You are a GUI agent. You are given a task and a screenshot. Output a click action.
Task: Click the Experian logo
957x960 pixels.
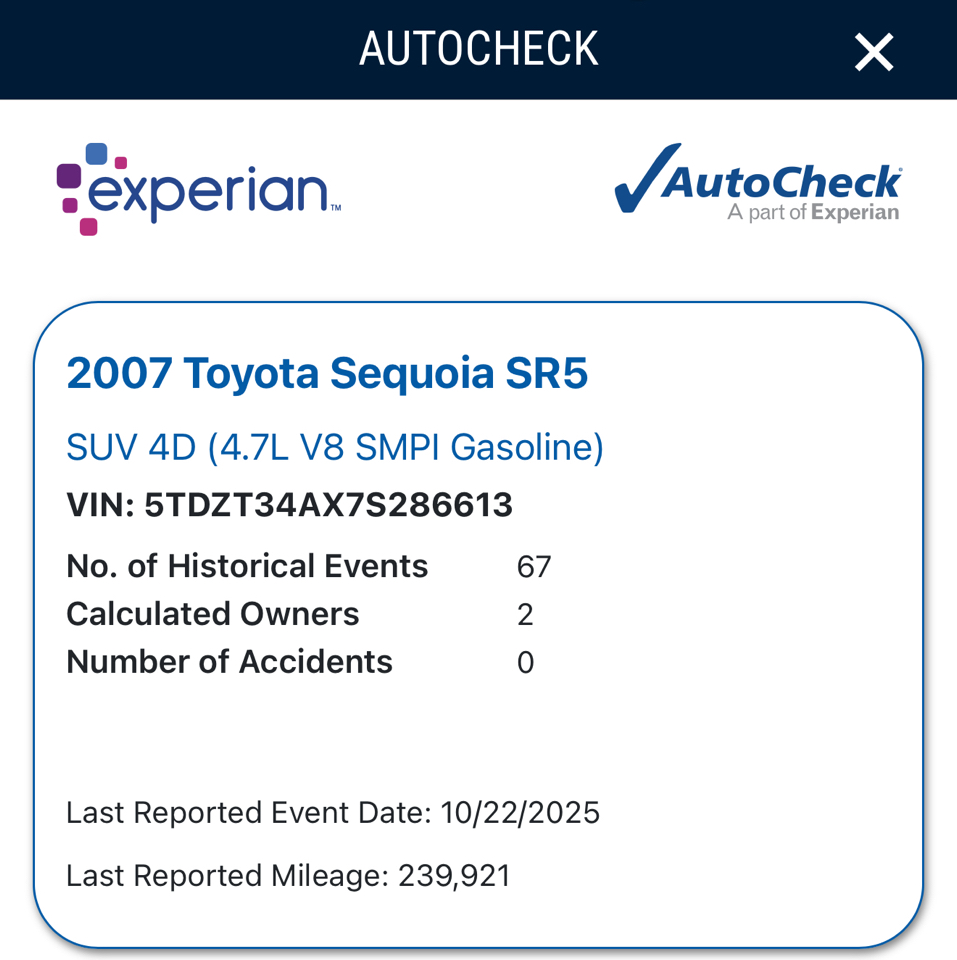tap(199, 189)
